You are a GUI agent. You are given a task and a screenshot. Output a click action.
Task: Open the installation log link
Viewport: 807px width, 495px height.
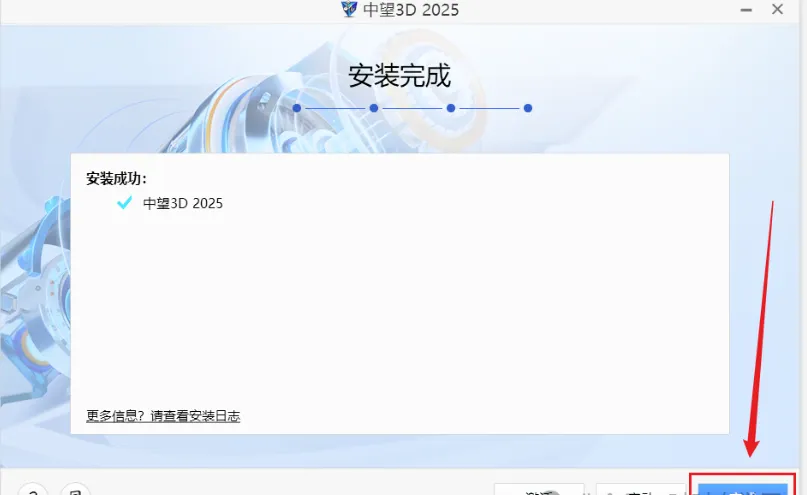click(x=163, y=416)
